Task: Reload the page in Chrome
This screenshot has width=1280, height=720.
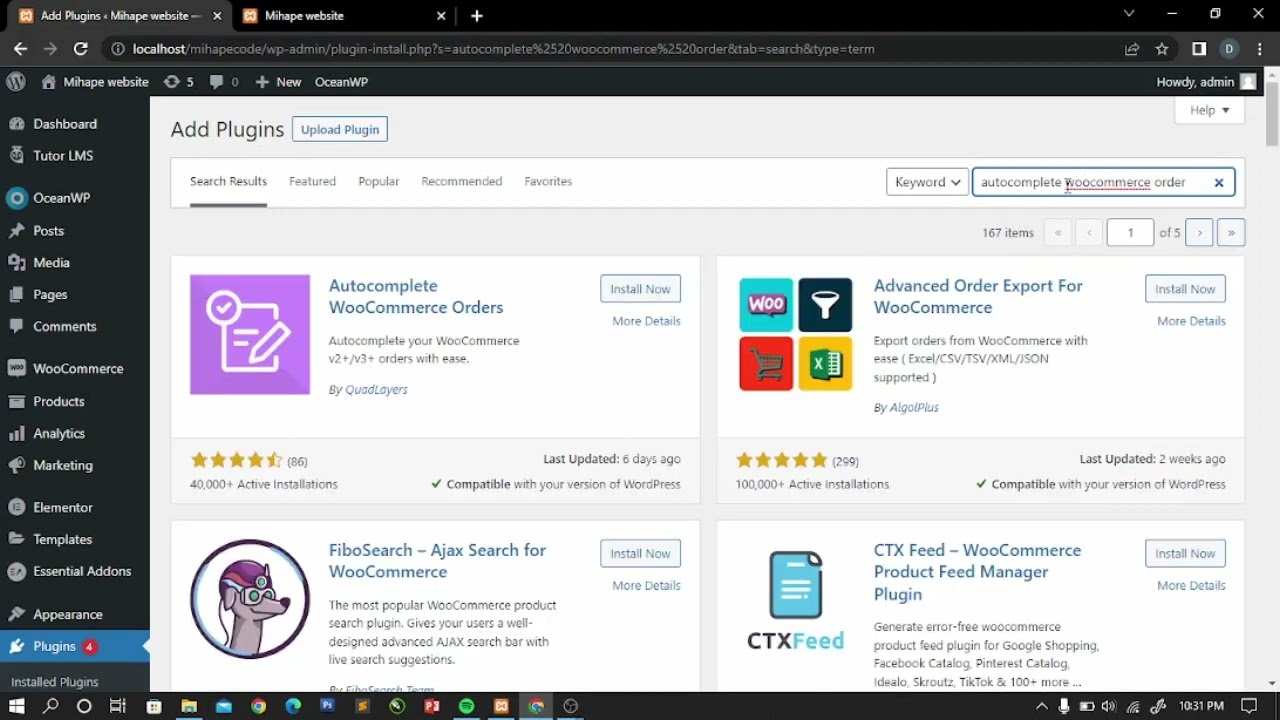Action: click(x=81, y=49)
